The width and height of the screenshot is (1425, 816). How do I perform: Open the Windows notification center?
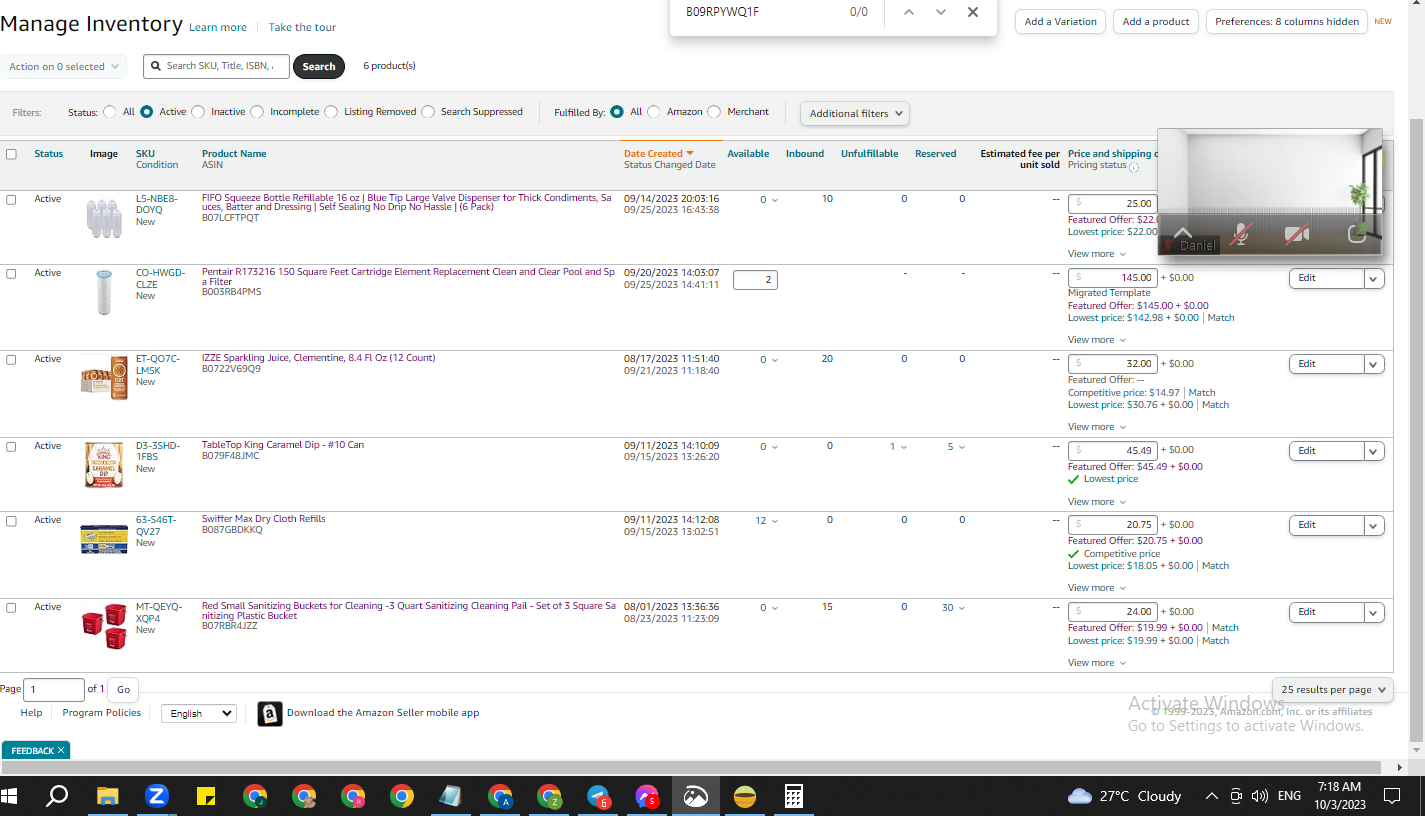click(x=1391, y=796)
